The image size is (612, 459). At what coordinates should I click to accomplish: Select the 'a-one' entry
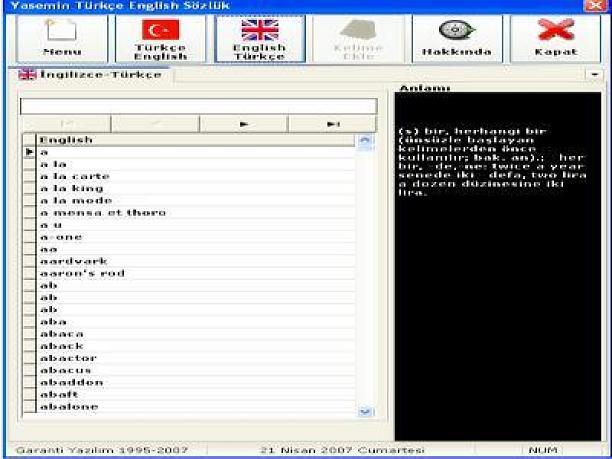click(x=195, y=237)
